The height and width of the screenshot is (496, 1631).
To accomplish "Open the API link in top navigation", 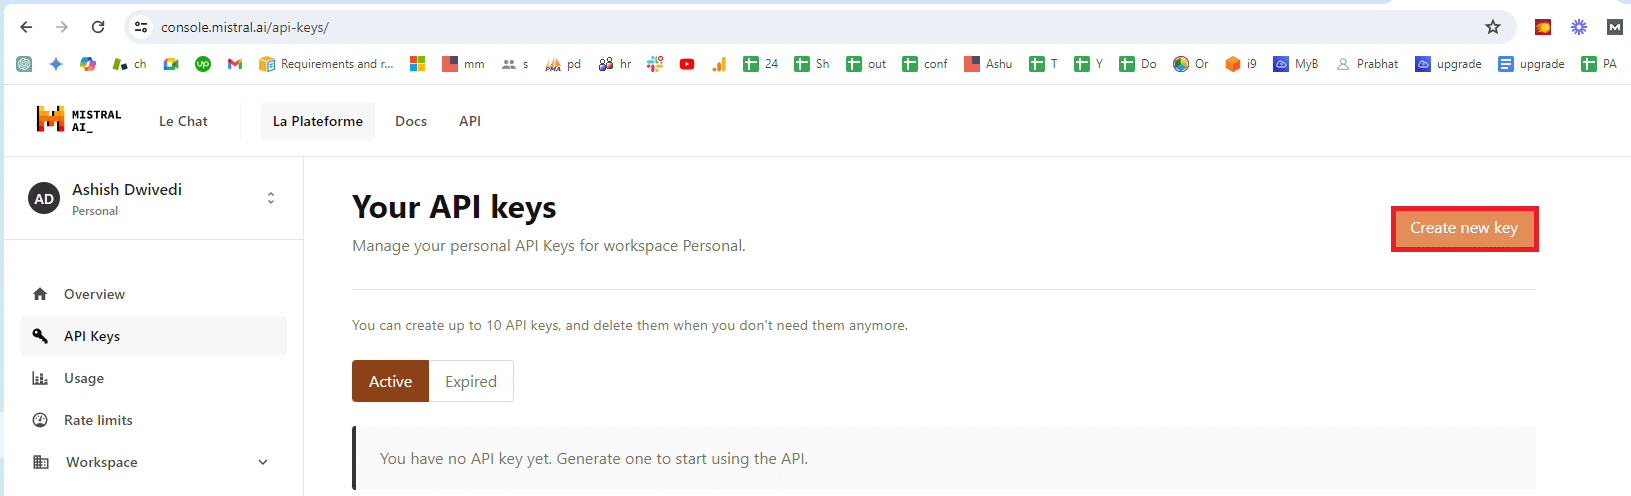I will click(x=470, y=121).
